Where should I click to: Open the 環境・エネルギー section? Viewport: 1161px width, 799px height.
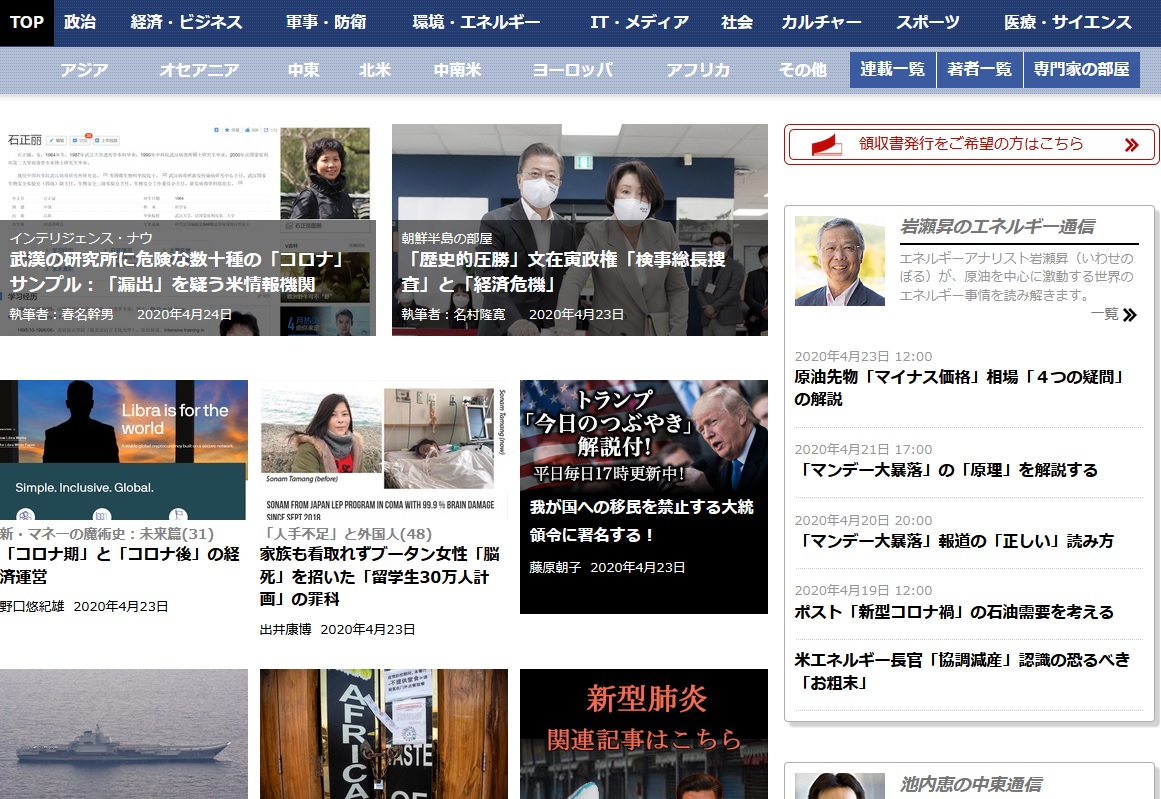coord(476,22)
